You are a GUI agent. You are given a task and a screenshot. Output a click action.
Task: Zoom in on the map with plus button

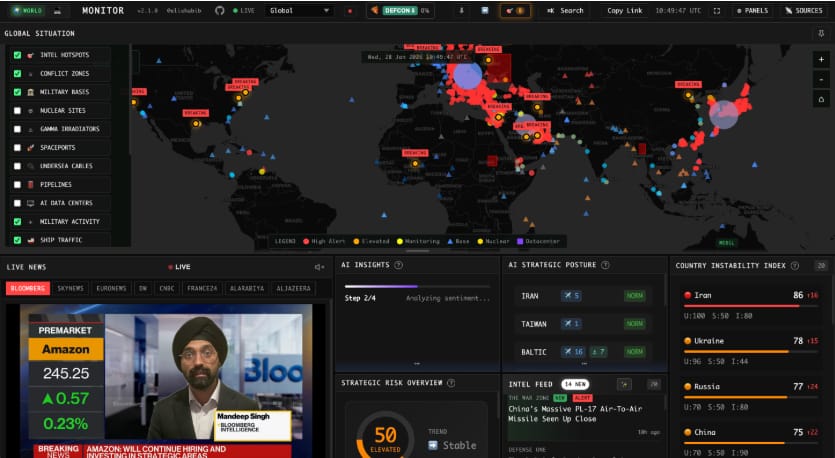pos(820,59)
